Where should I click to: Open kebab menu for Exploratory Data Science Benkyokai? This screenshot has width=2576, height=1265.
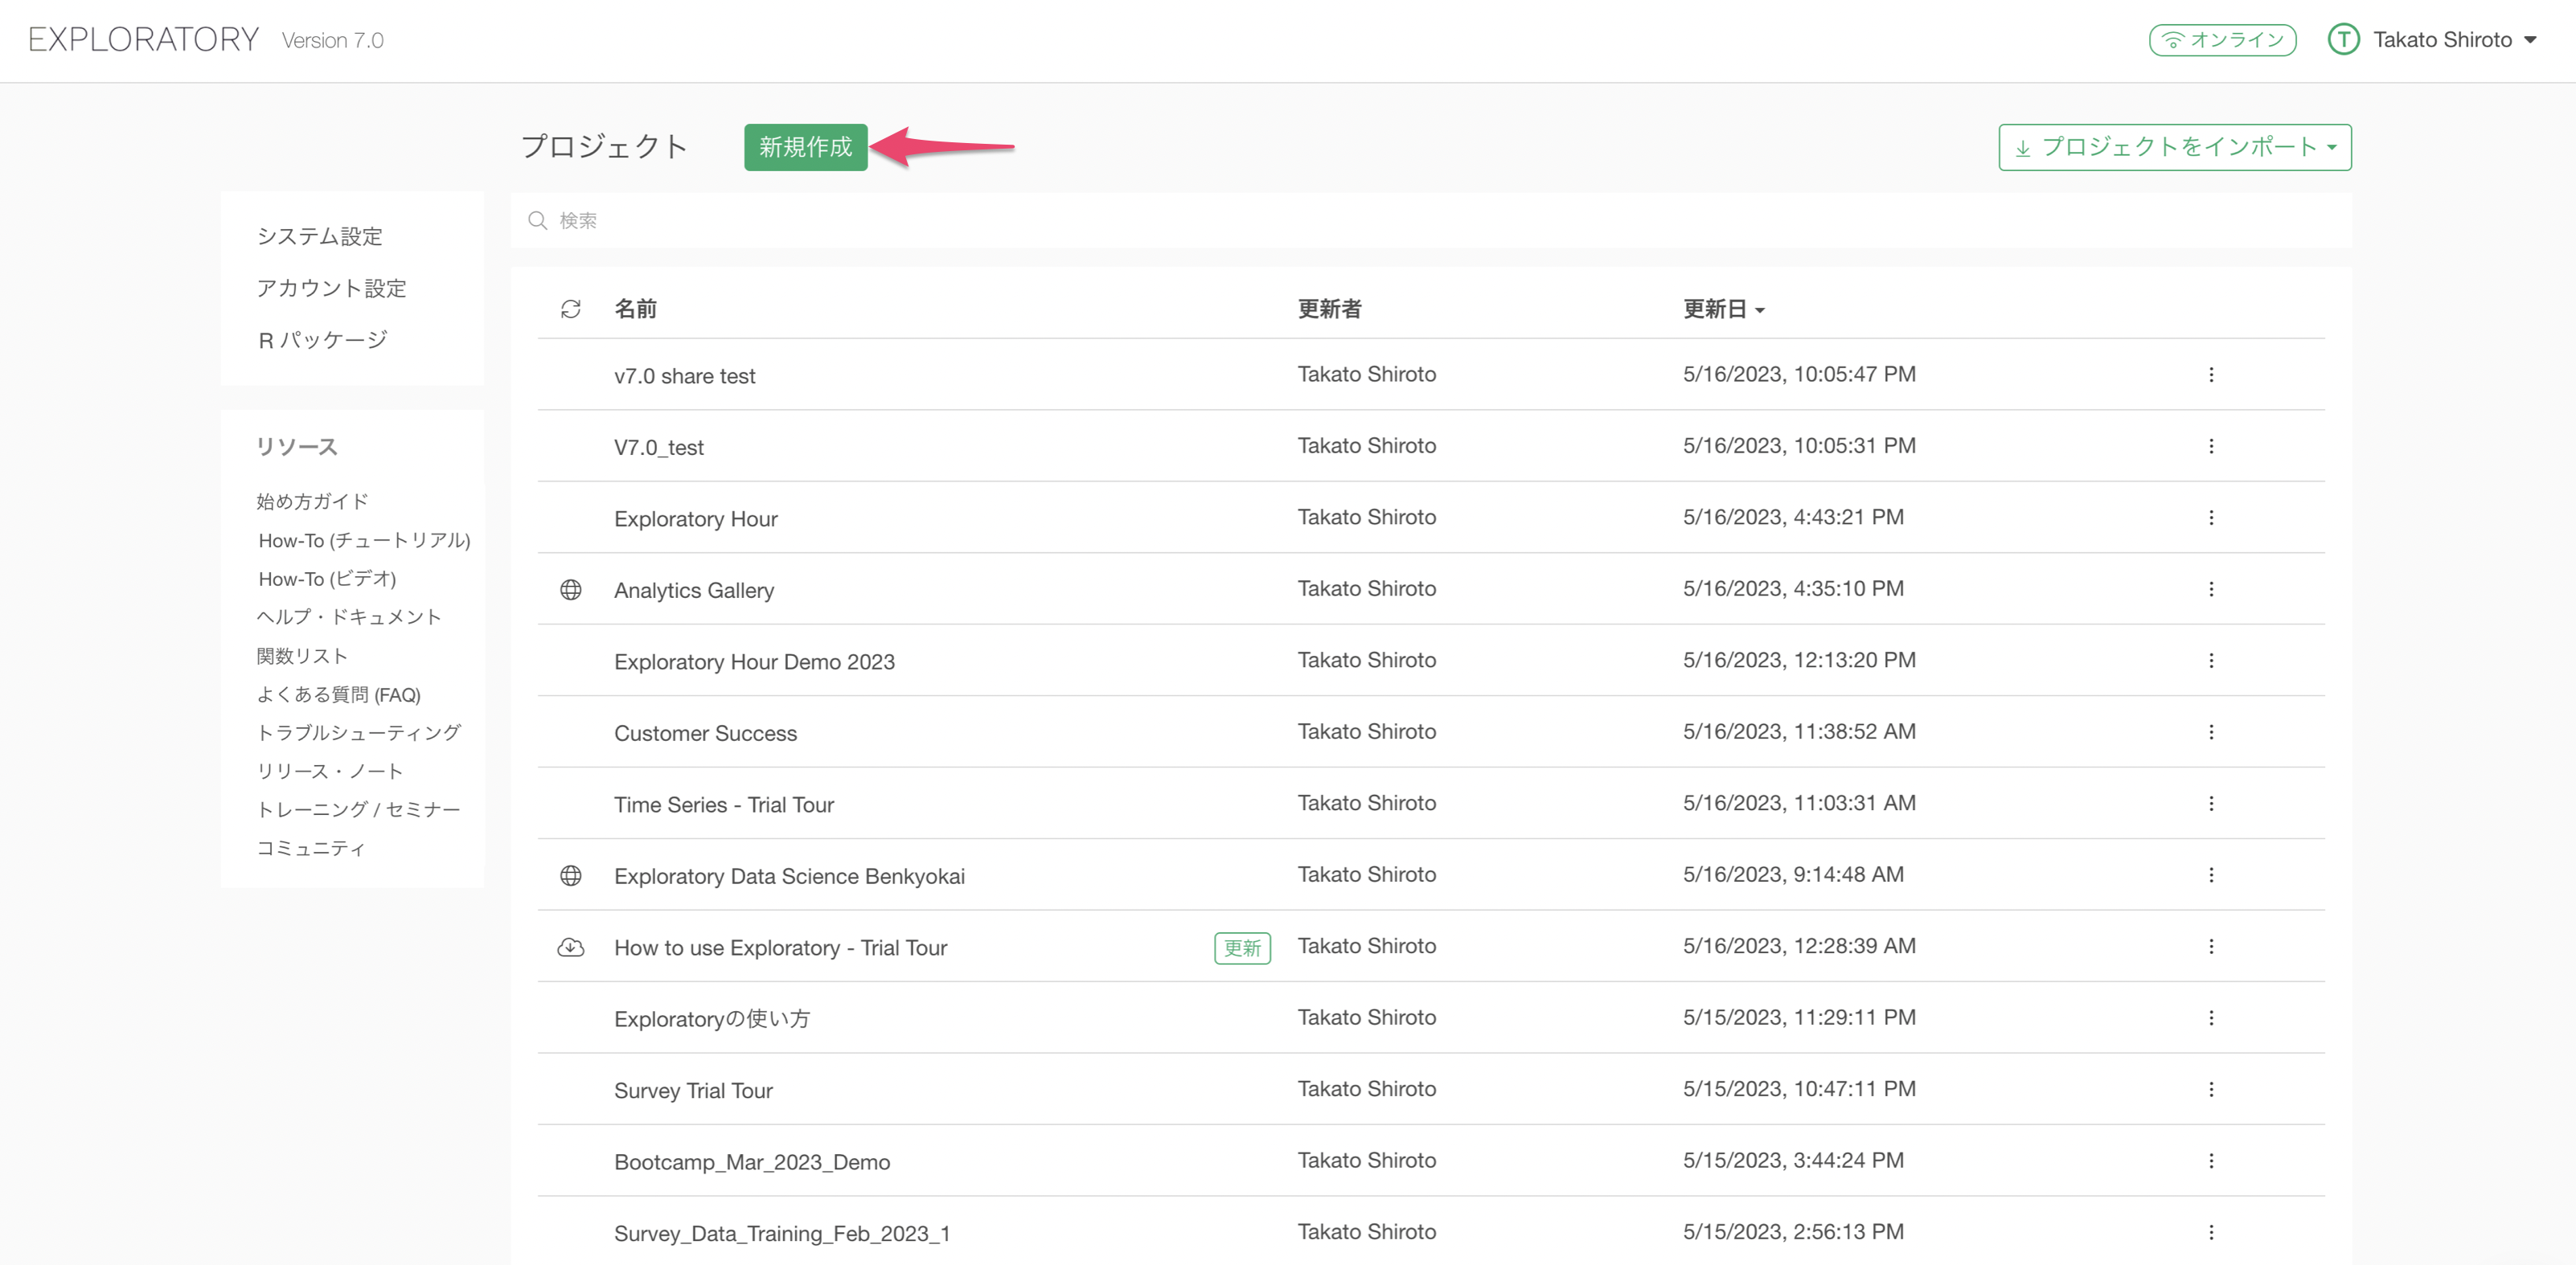click(2210, 875)
